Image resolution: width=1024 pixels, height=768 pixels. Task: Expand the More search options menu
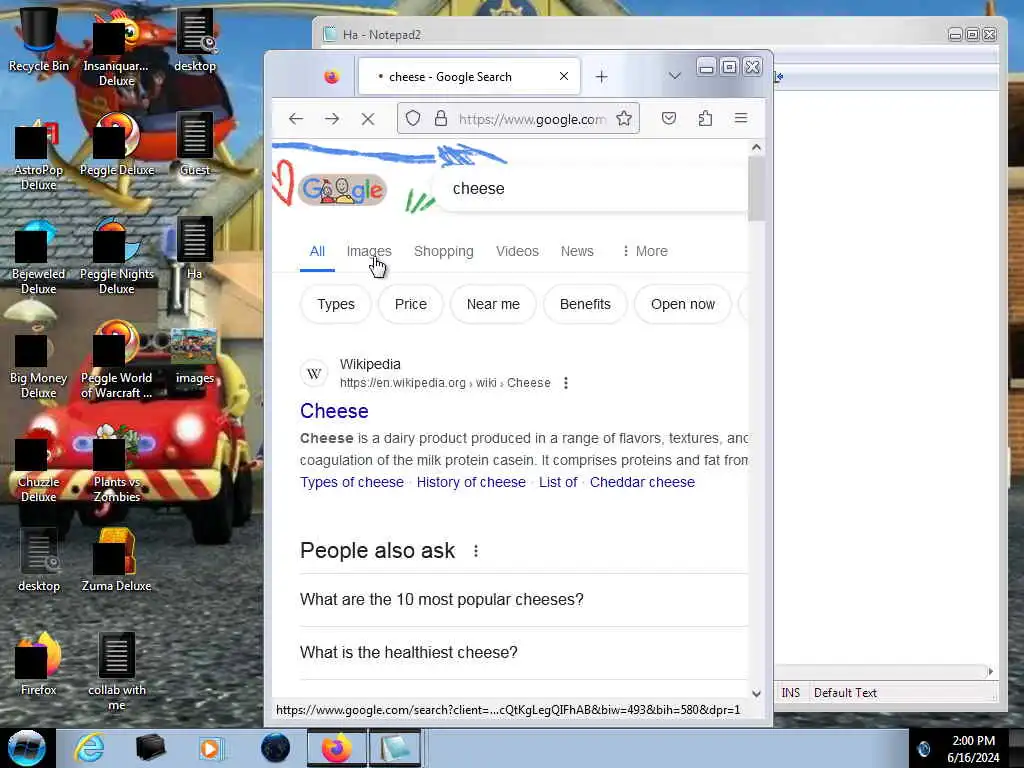644,251
